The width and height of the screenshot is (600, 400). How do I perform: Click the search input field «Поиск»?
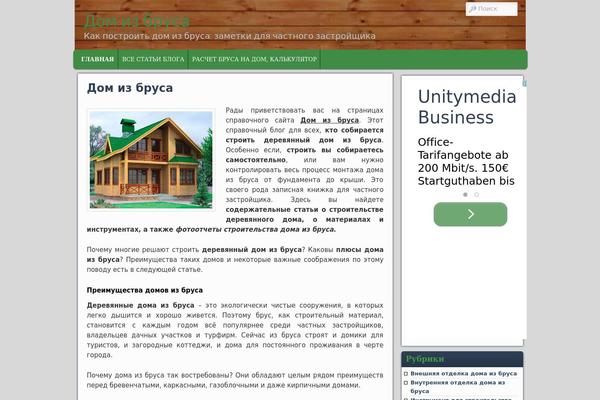tap(491, 9)
